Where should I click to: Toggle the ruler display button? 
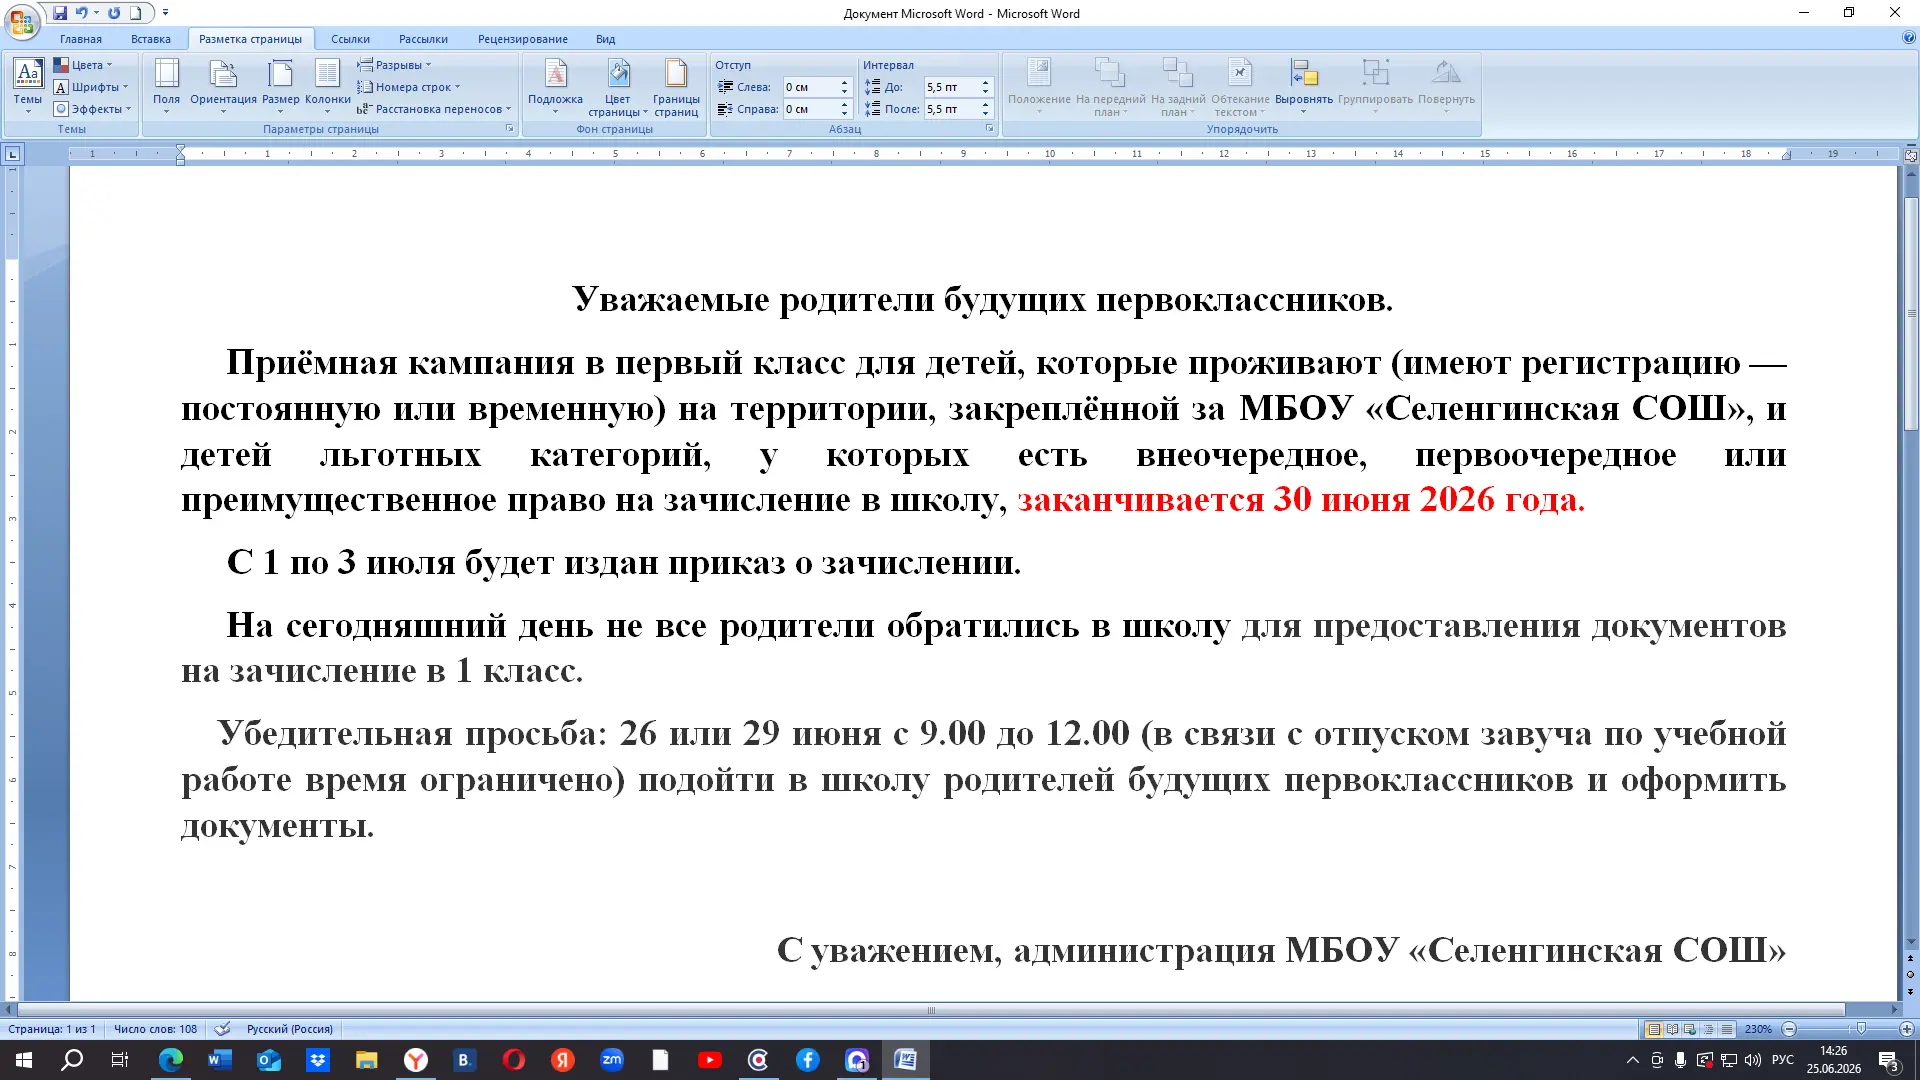(x=1910, y=155)
